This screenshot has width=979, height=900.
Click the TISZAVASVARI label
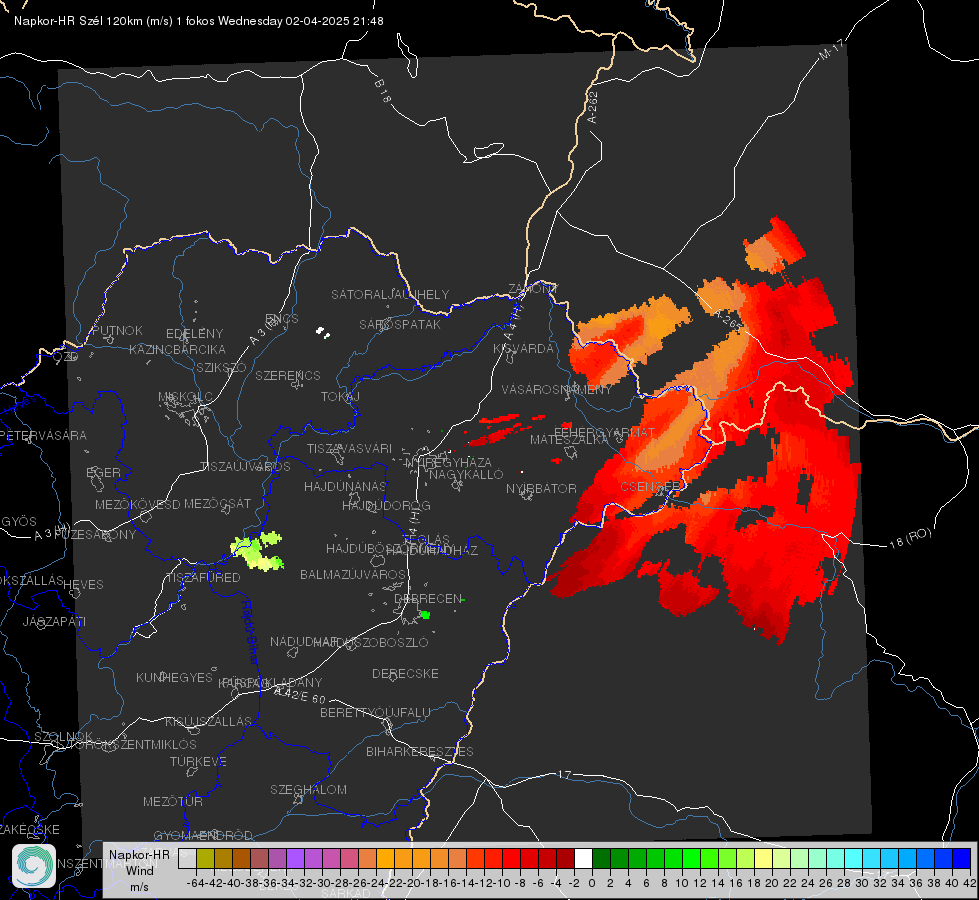click(x=350, y=448)
